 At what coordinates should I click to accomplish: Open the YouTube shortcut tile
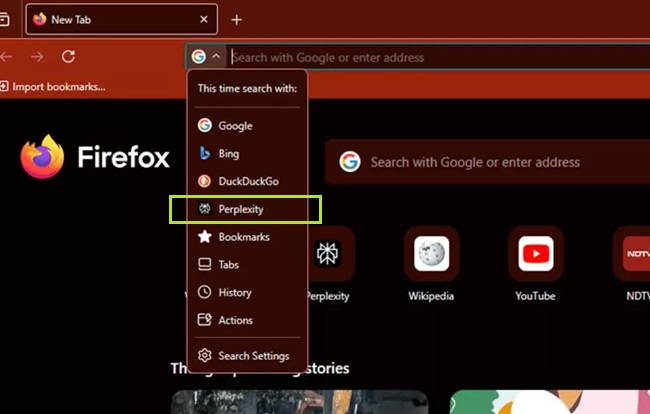(536, 254)
